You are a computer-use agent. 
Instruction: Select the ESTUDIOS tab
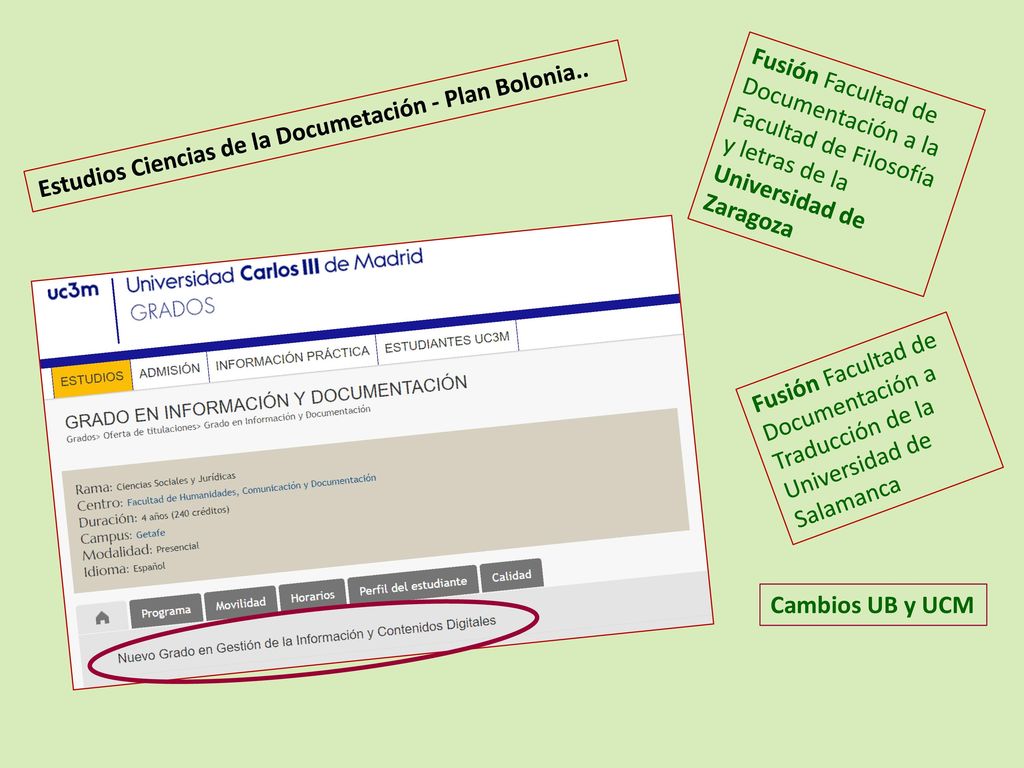tap(91, 378)
